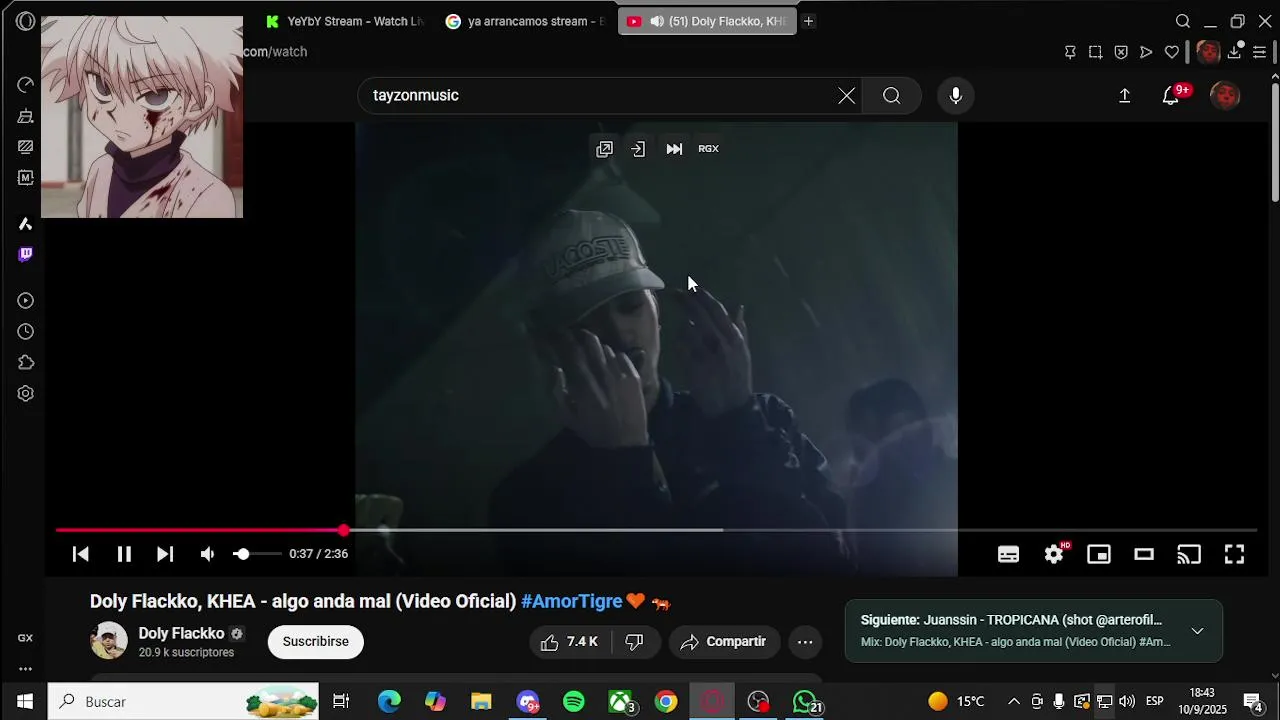The image size is (1280, 720).
Task: Open GX Control speedometer icon in sidebar
Action: click(25, 85)
